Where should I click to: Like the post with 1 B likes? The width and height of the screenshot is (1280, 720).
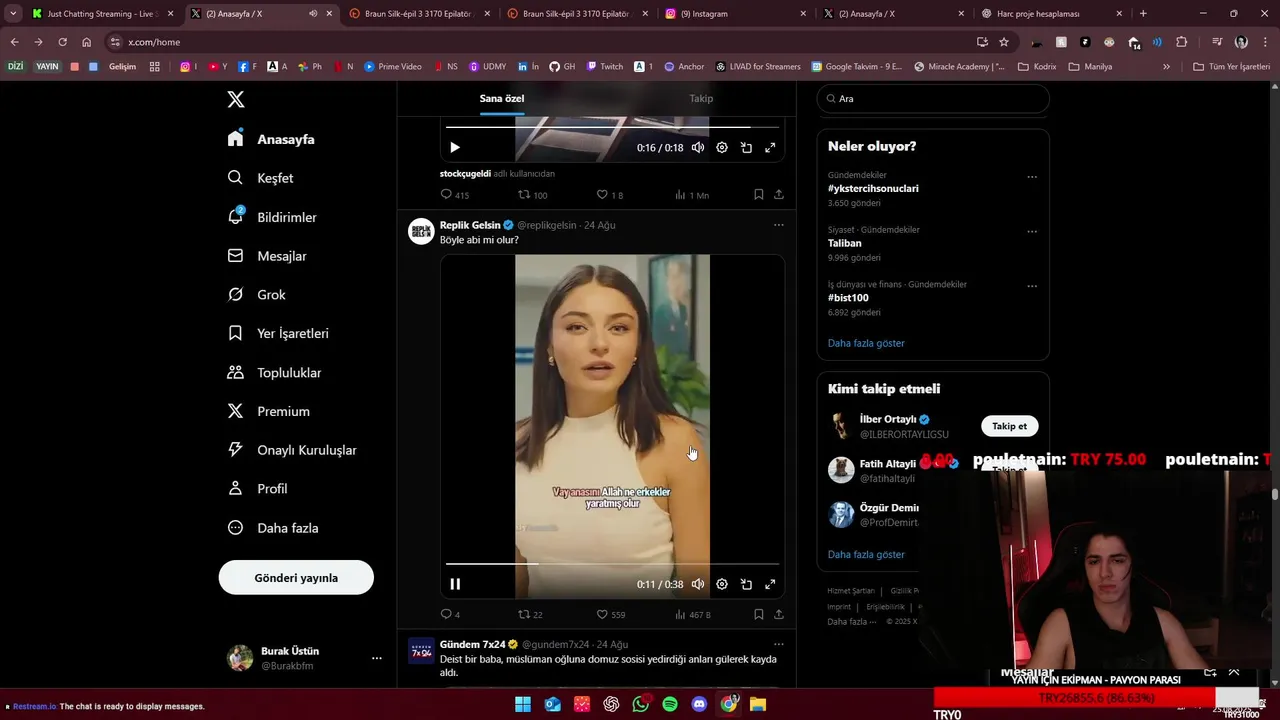pyautogui.click(x=610, y=195)
